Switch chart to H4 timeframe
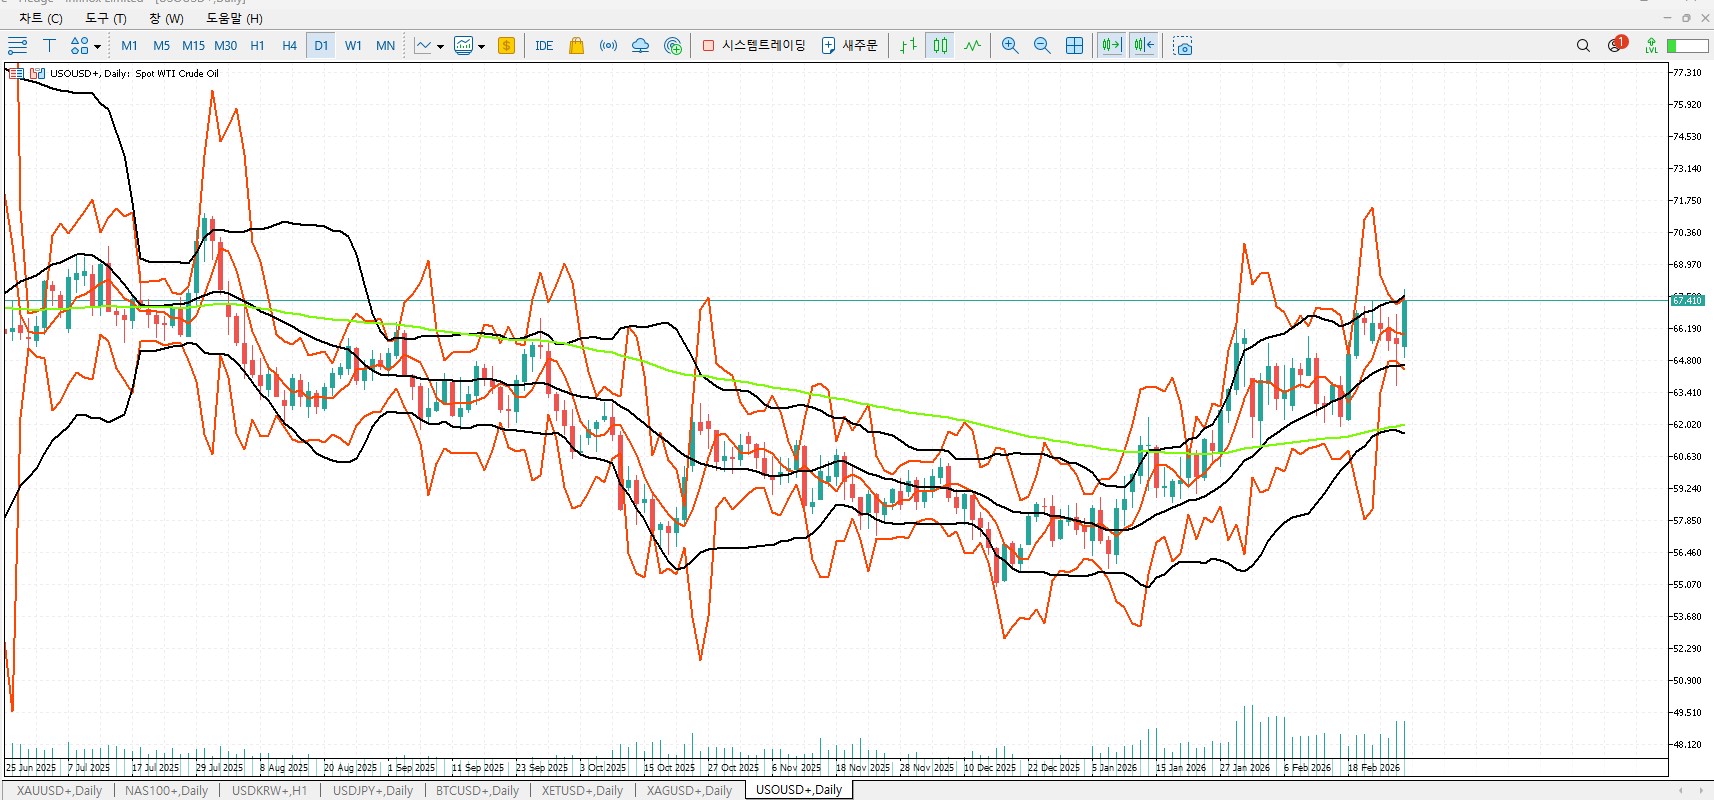 (289, 45)
